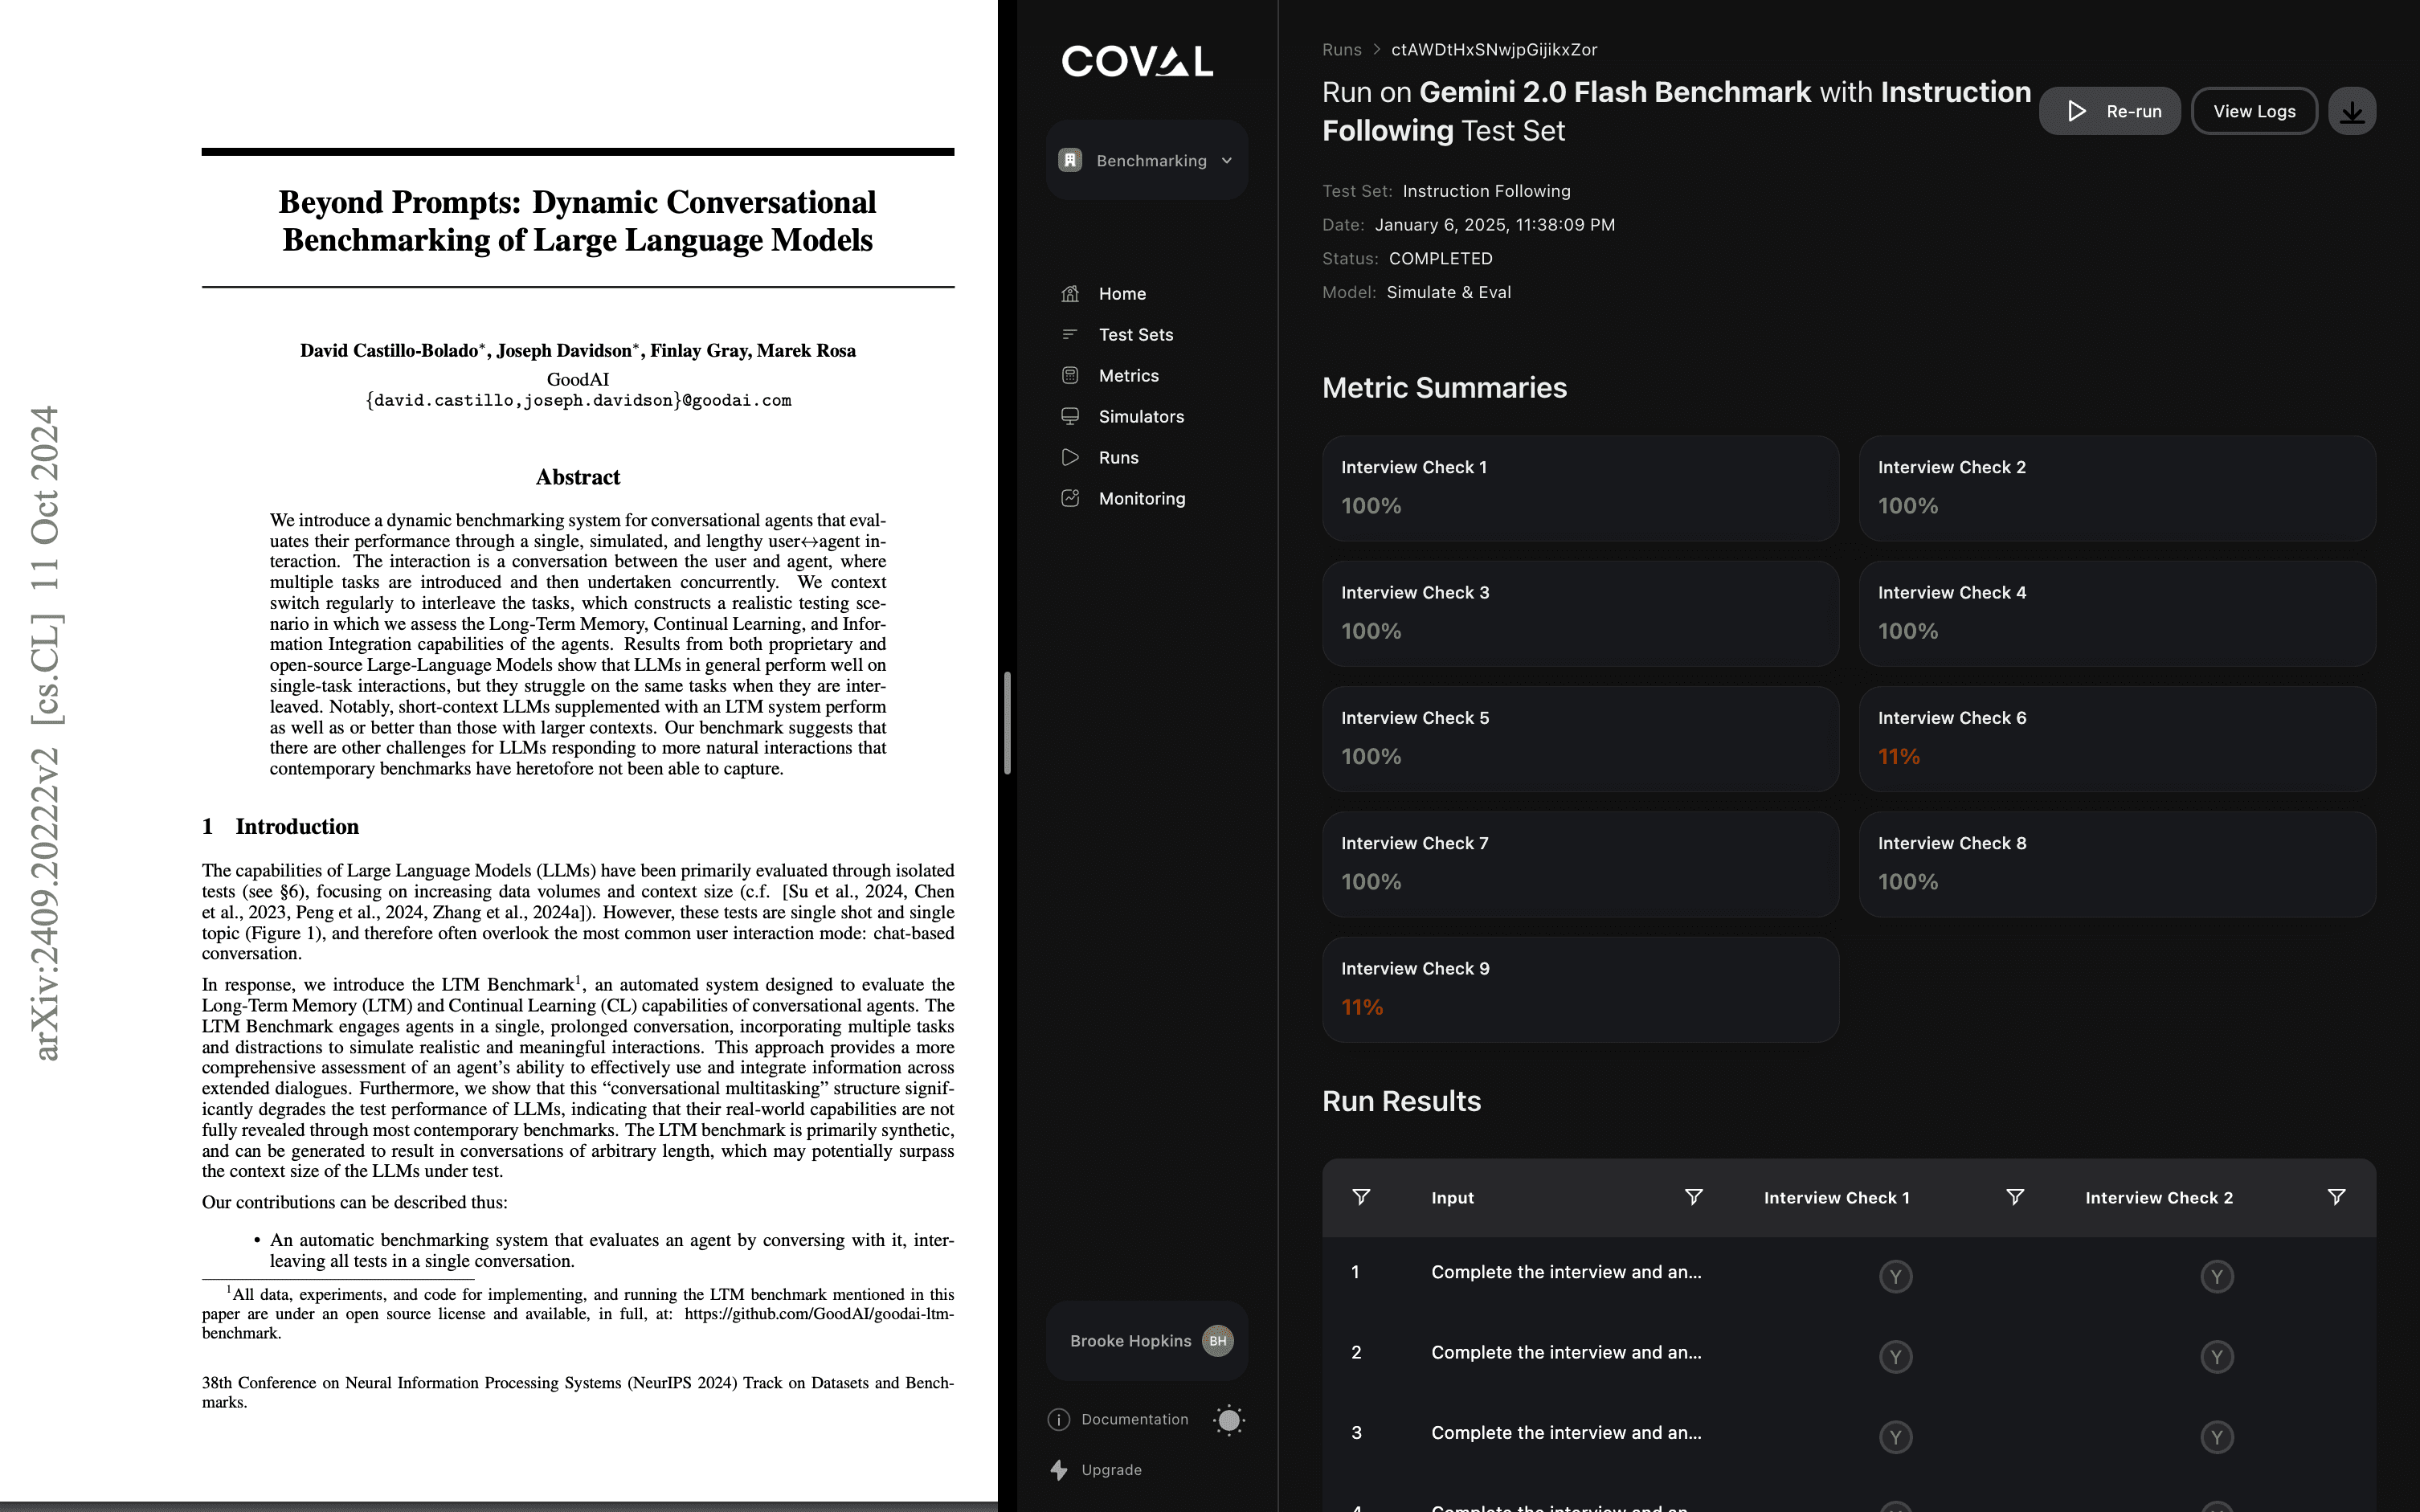
Task: Click the COVAL logo
Action: 1137,61
